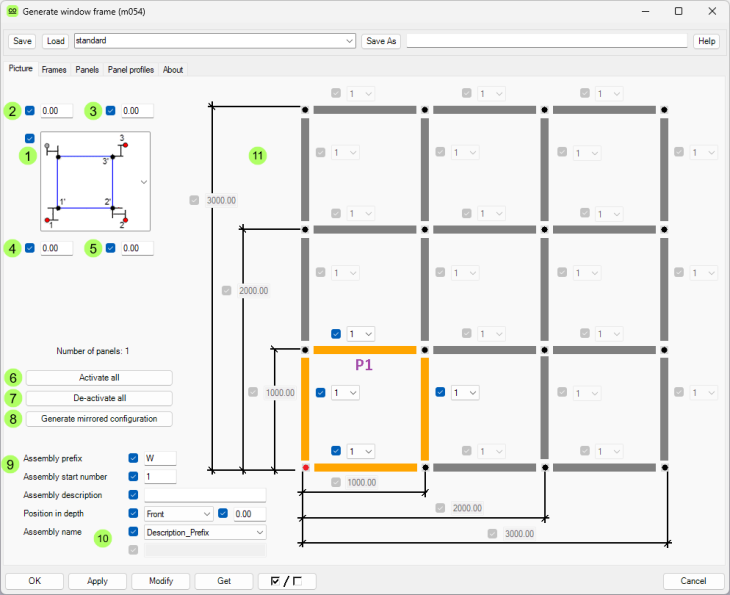Click De-activate all button
This screenshot has width=730, height=595.
point(99,398)
